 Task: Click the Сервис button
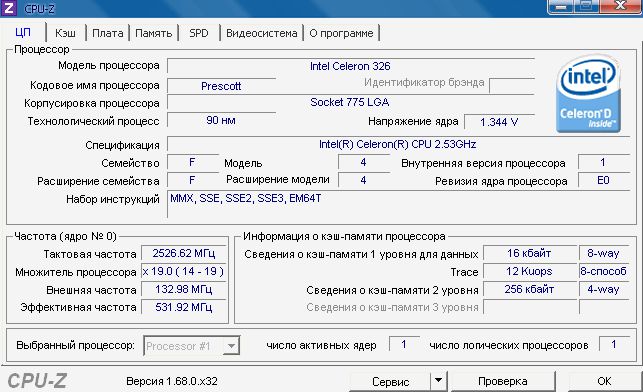390,381
